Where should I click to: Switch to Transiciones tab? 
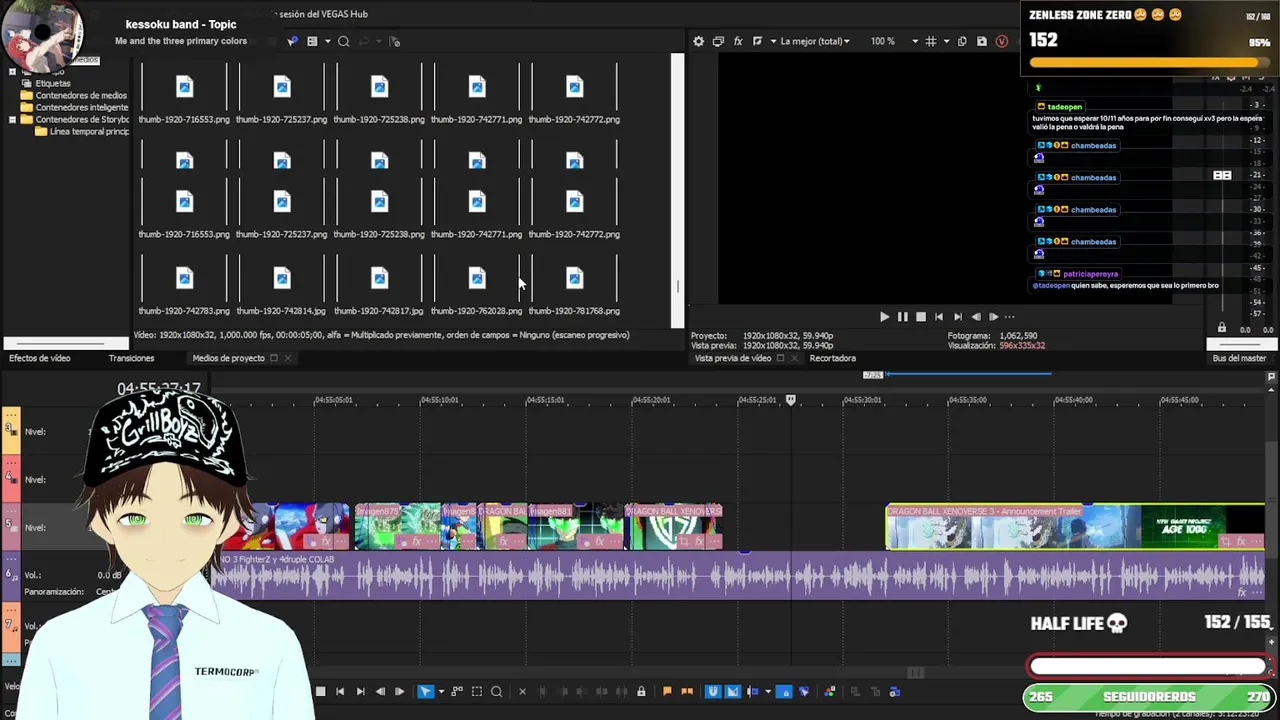tap(131, 358)
